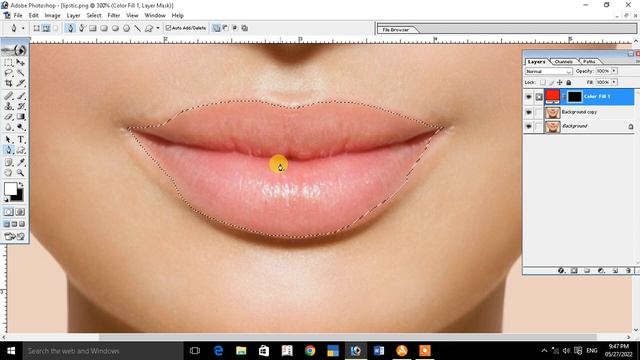Hide the Background copy layer
The height and width of the screenshot is (360, 640).
pyautogui.click(x=529, y=112)
